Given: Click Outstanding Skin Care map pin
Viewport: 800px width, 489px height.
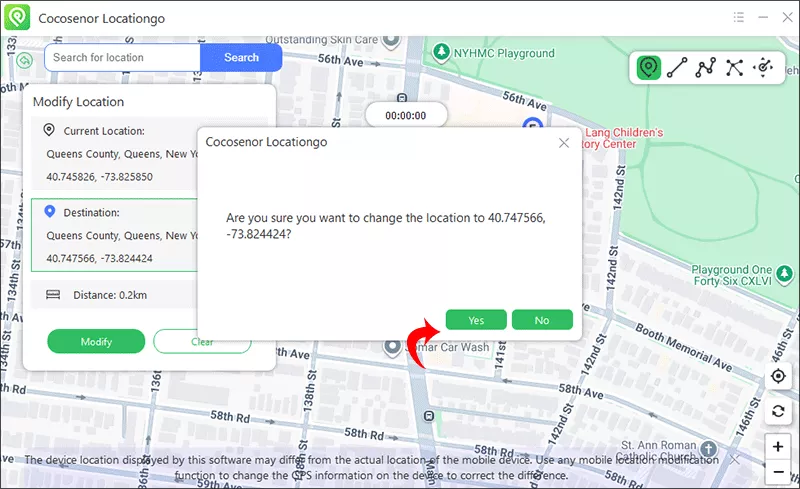Looking at the screenshot, I should tap(391, 41).
